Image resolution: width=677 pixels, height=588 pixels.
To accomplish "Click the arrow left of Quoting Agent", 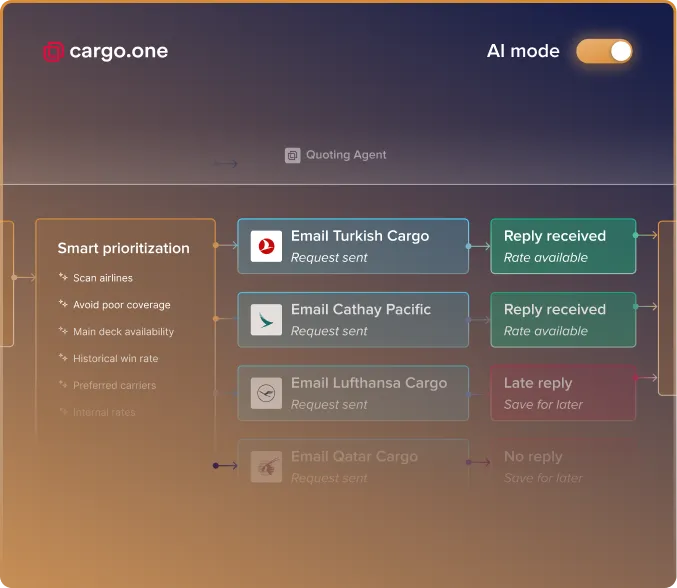I will click(x=226, y=164).
